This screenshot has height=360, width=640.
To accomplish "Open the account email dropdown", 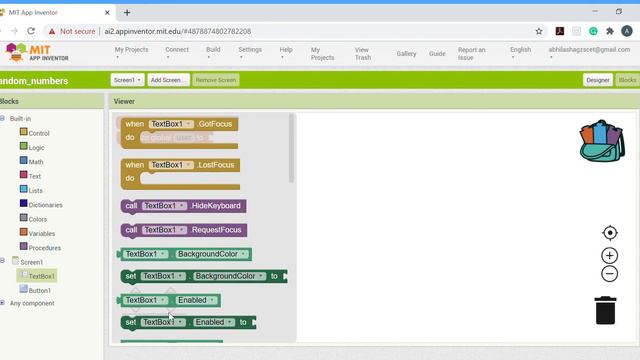I will pyautogui.click(x=589, y=53).
